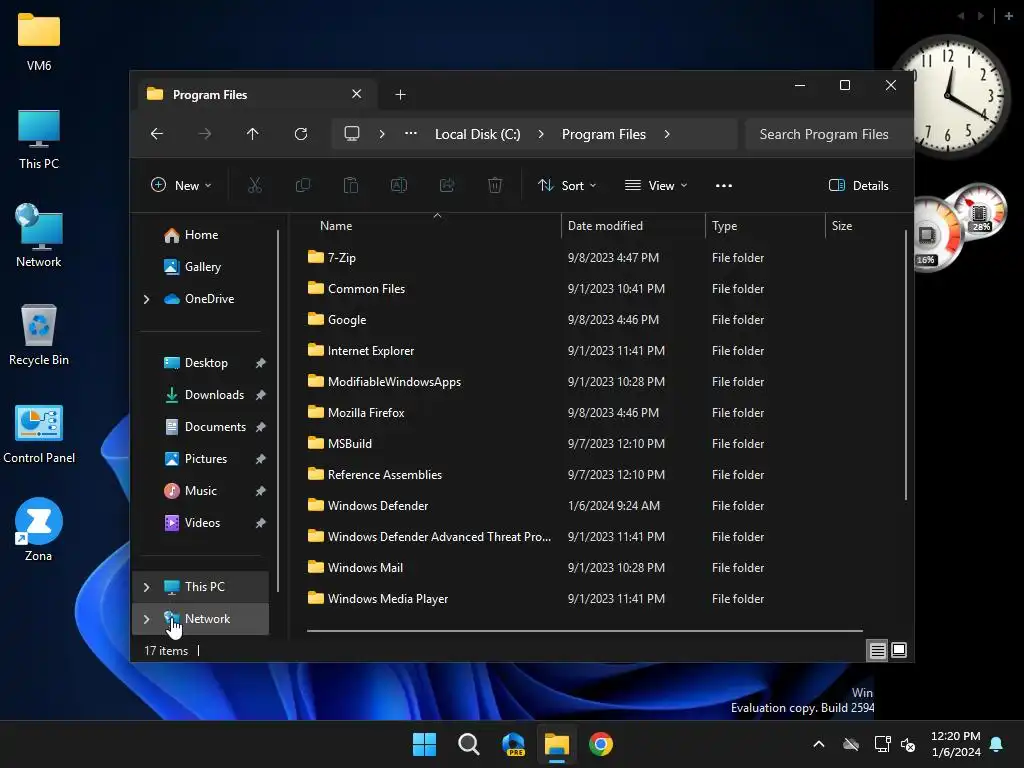Click the PC monitor icon in address bar
This screenshot has height=768, width=1024.
point(352,134)
